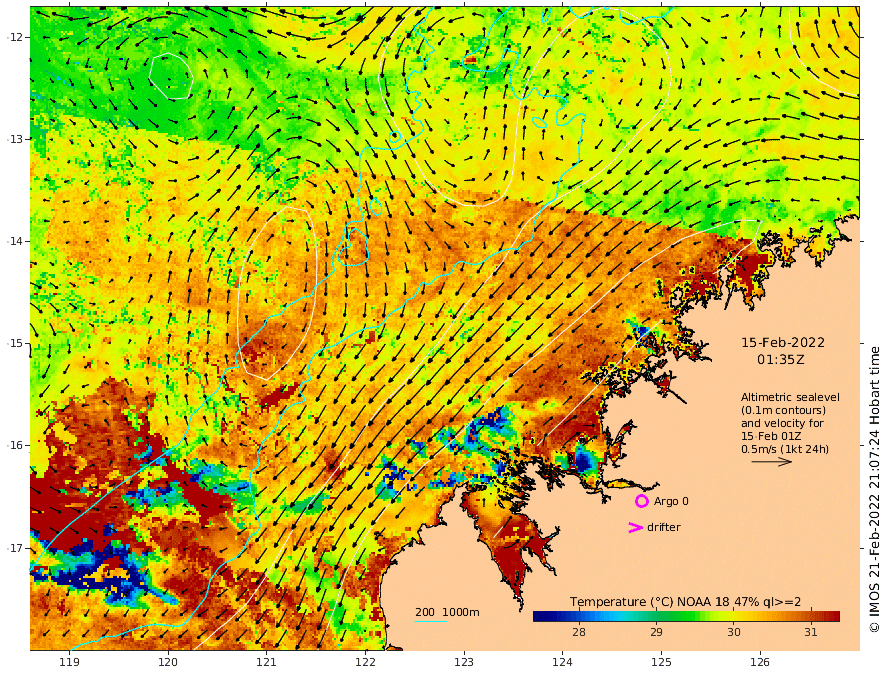
Task: Click the longitude label 120
Action: tap(168, 662)
